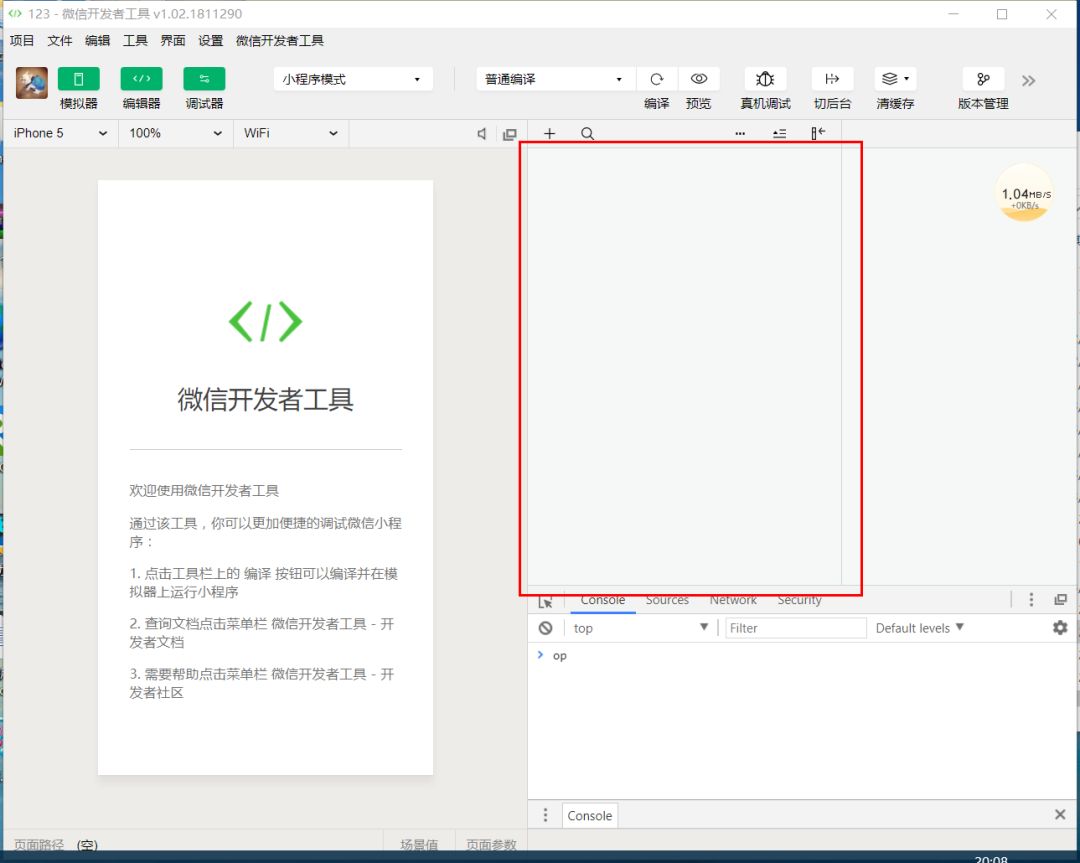This screenshot has width=1080, height=863.
Task: Open the 微信开发者工具 menu
Action: [x=280, y=41]
